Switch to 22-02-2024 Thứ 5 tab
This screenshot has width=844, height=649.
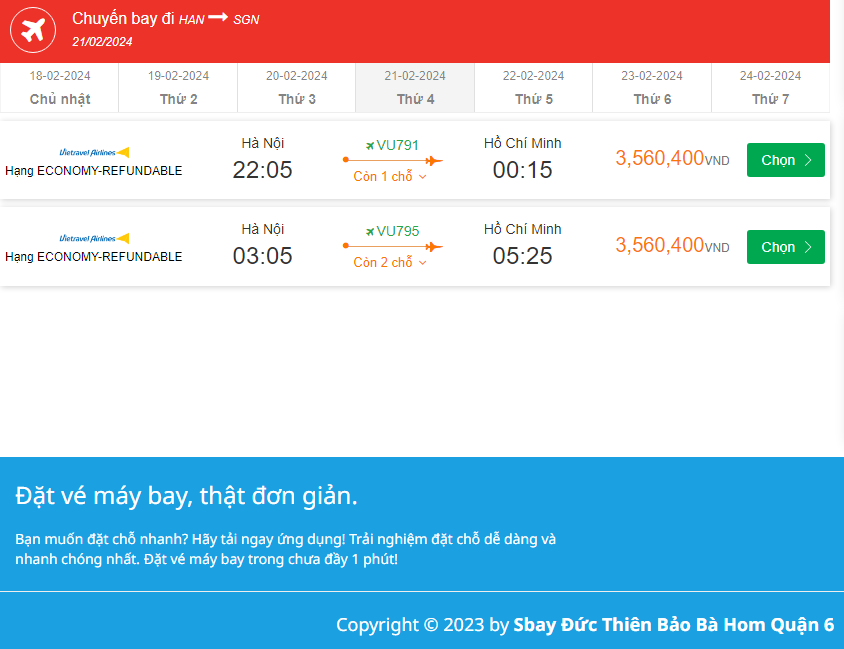pyautogui.click(x=534, y=88)
